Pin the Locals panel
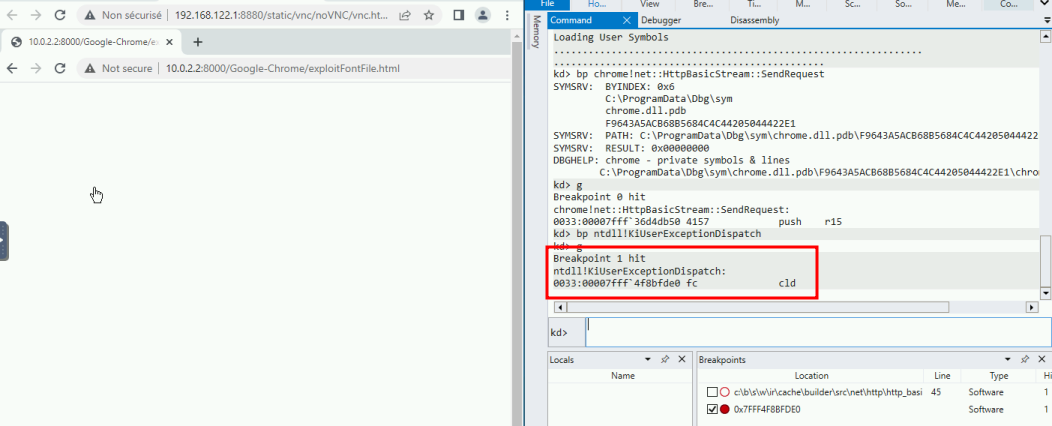The height and width of the screenshot is (426, 1052). [x=664, y=360]
